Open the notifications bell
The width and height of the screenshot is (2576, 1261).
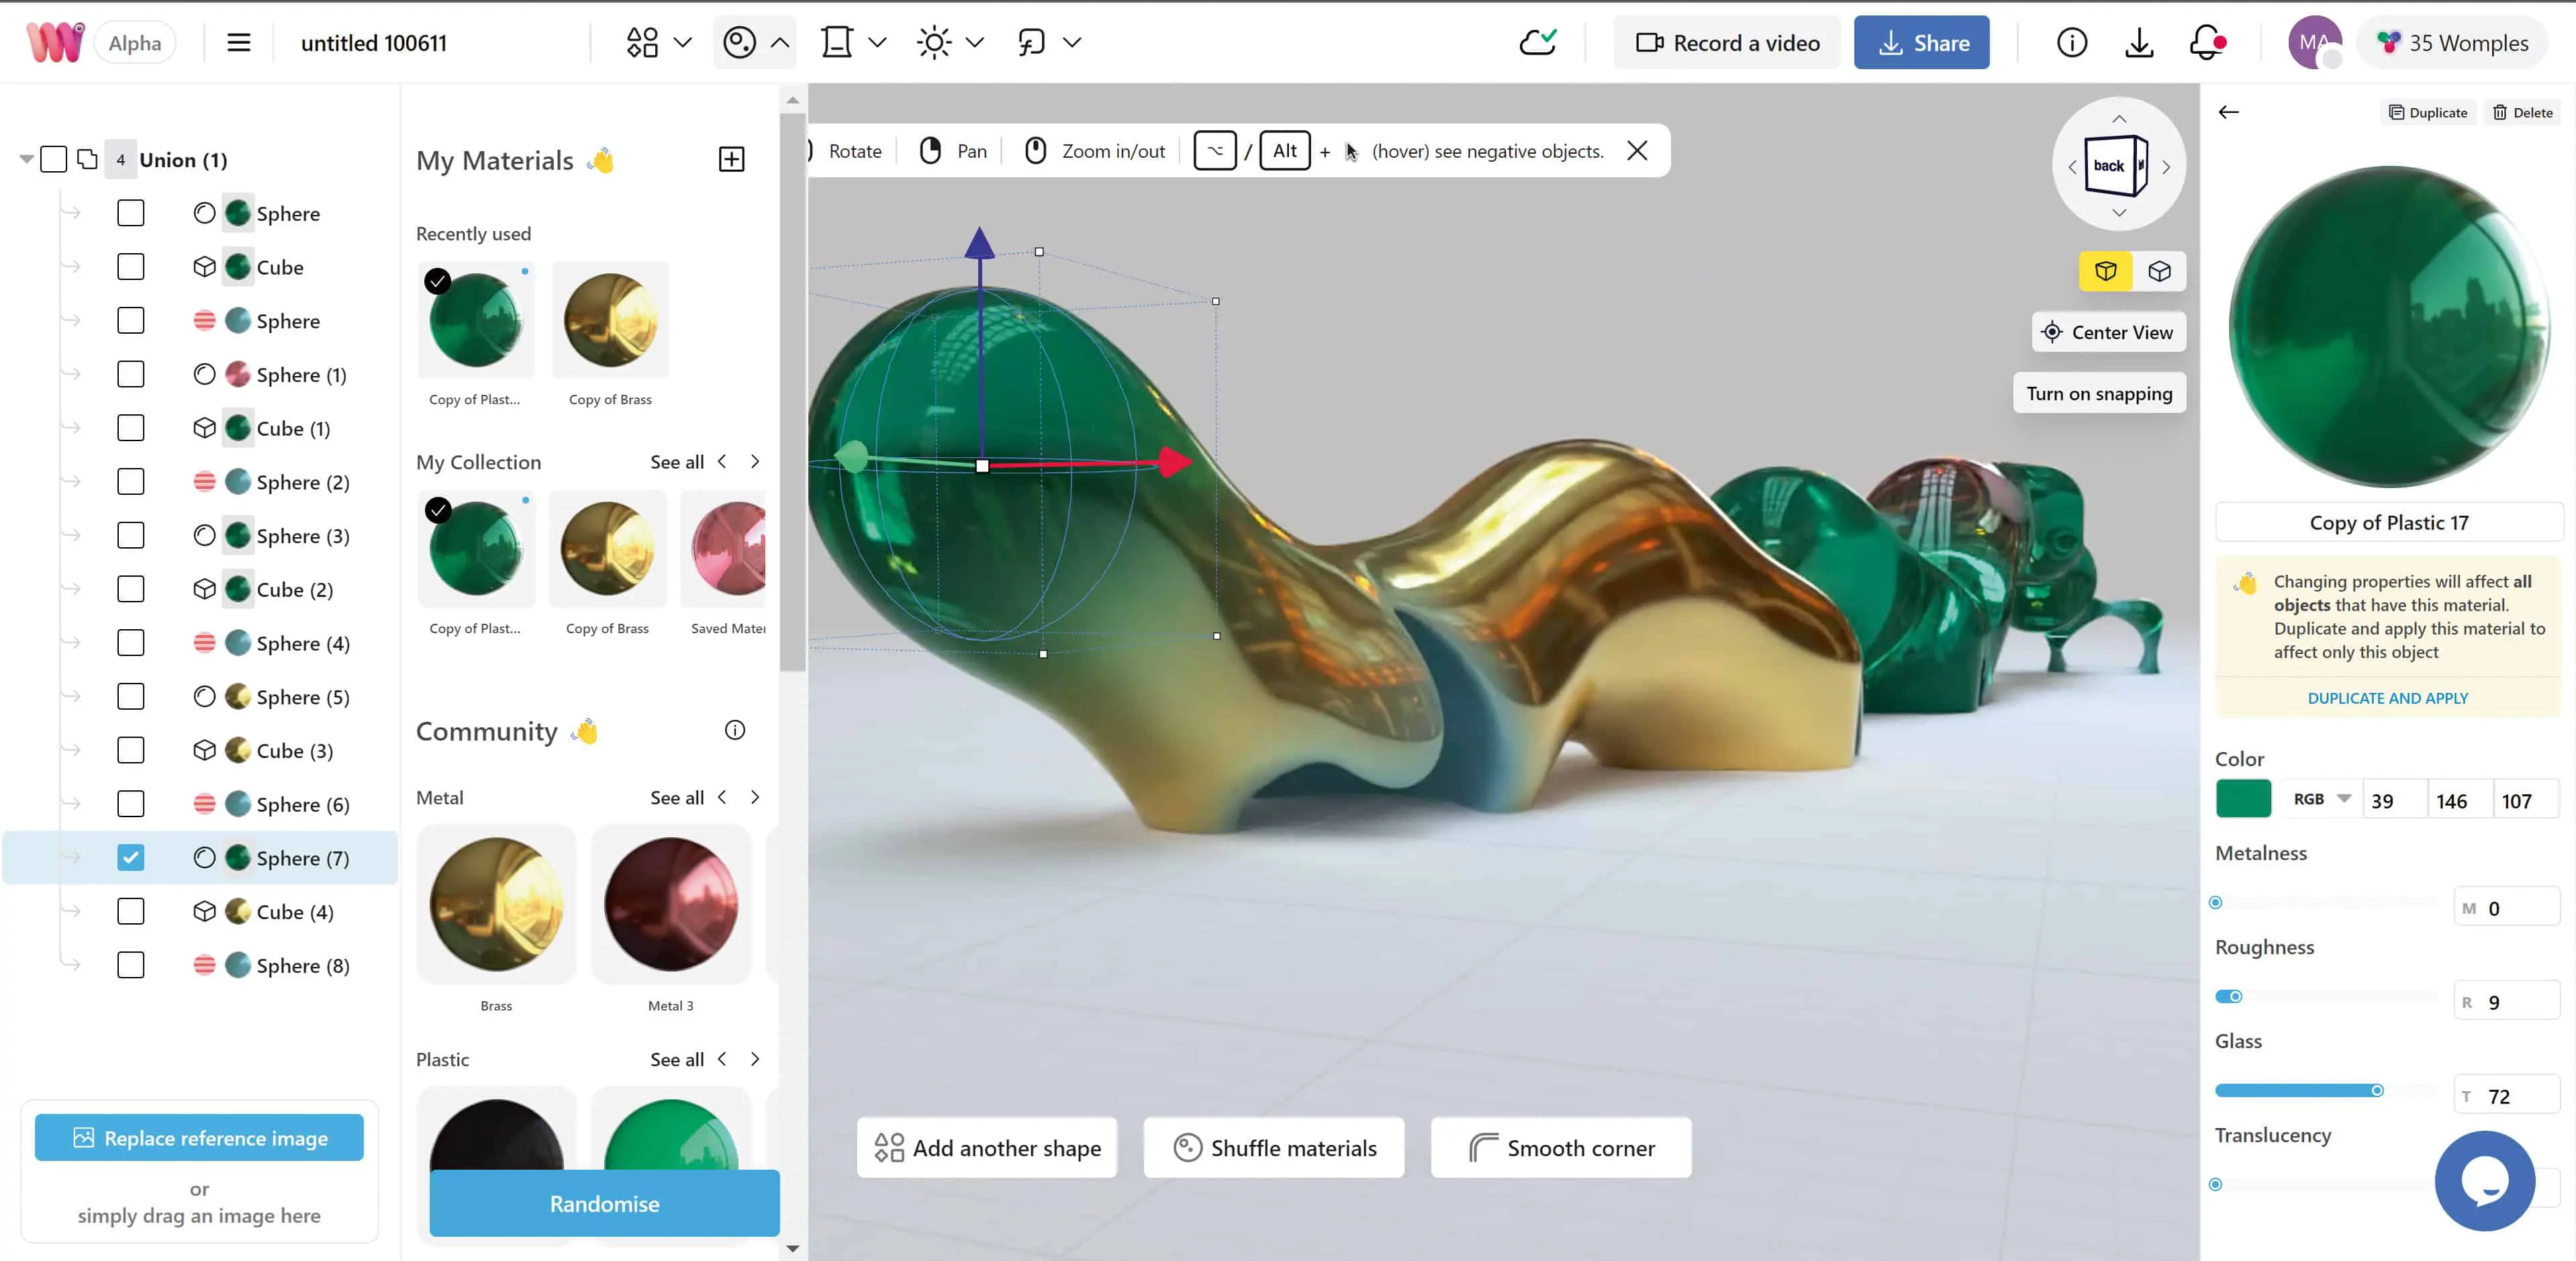[x=2206, y=42]
